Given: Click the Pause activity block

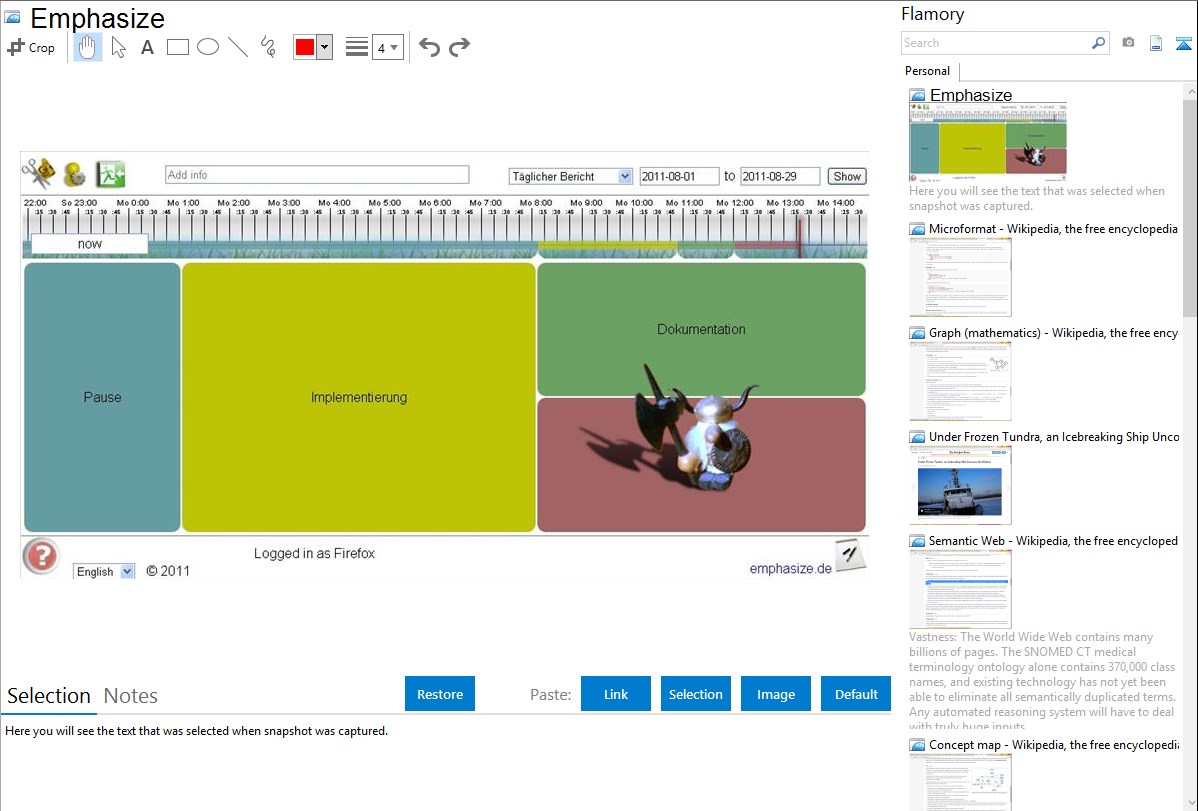Looking at the screenshot, I should pyautogui.click(x=102, y=397).
